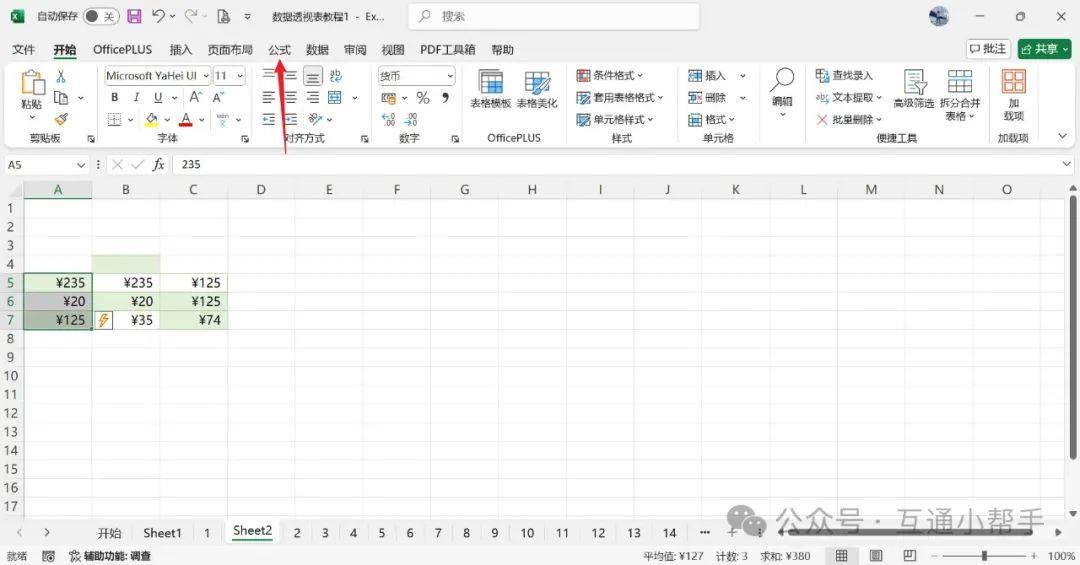Open the 插入 Insert tab
Image resolution: width=1080 pixels, height=565 pixels.
click(180, 50)
